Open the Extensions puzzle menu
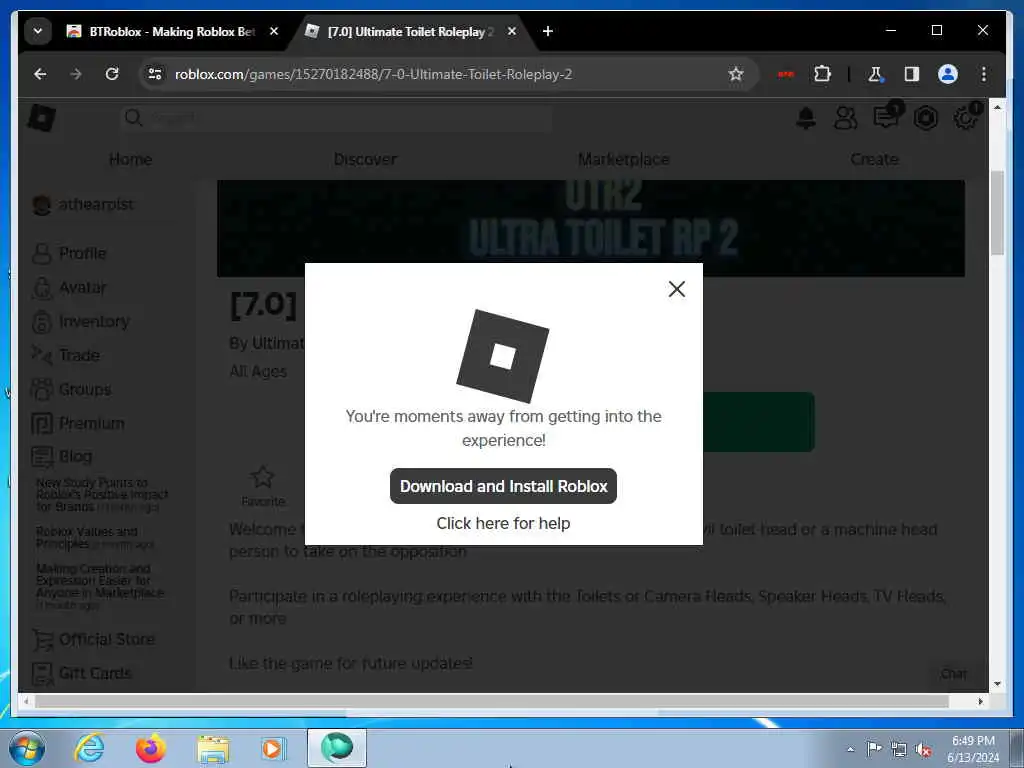1024x768 pixels. coord(822,74)
